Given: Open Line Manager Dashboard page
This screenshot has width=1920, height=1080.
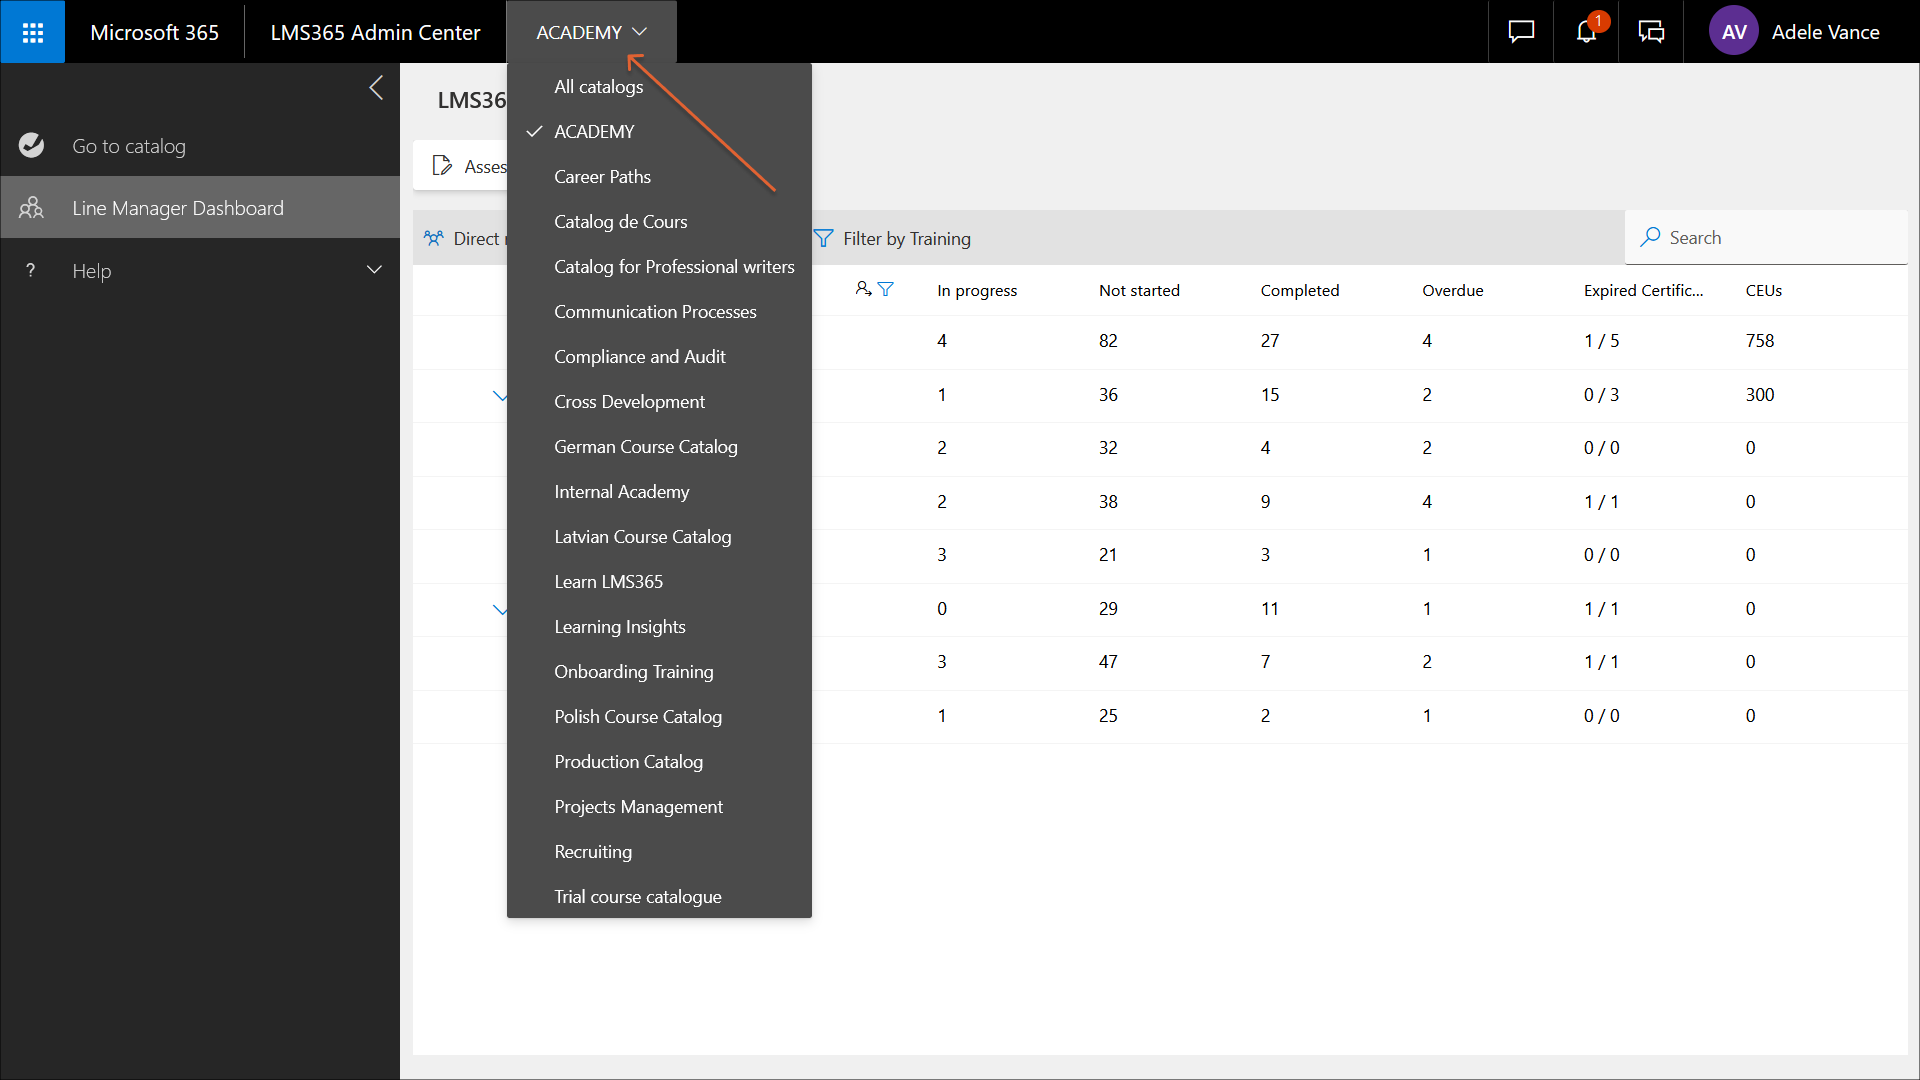Looking at the screenshot, I should [x=178, y=208].
